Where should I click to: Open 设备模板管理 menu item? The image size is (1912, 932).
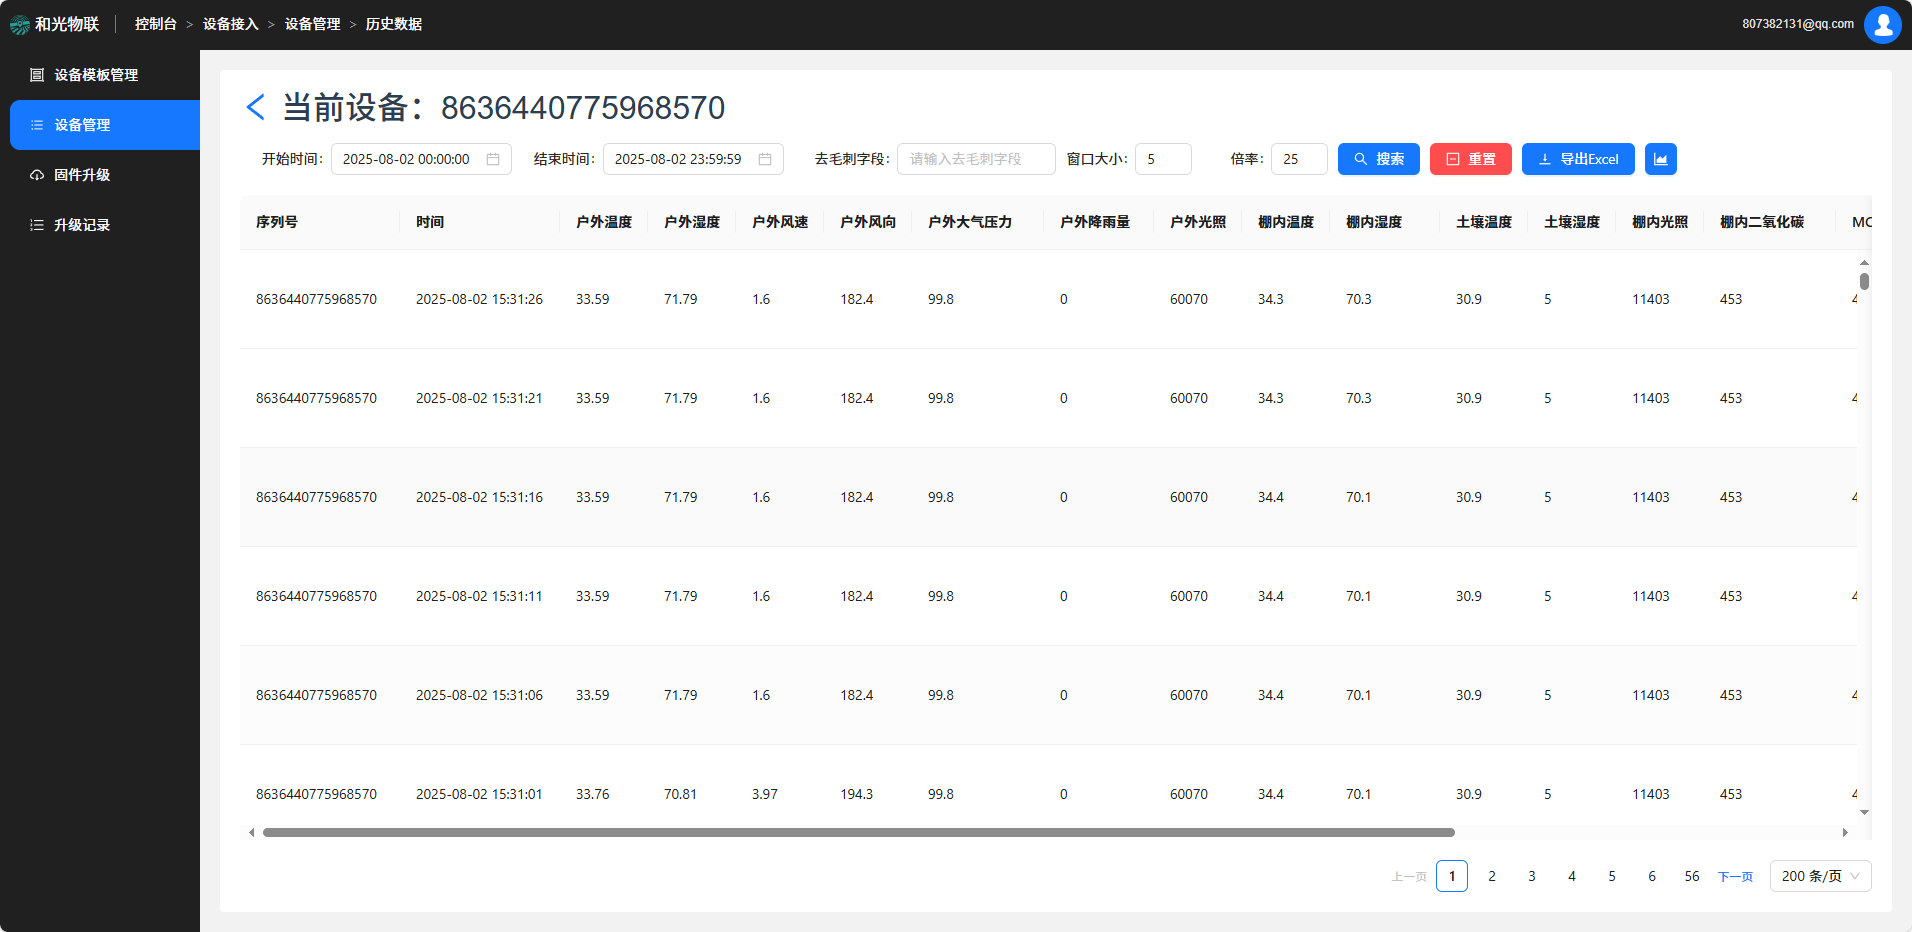point(100,75)
